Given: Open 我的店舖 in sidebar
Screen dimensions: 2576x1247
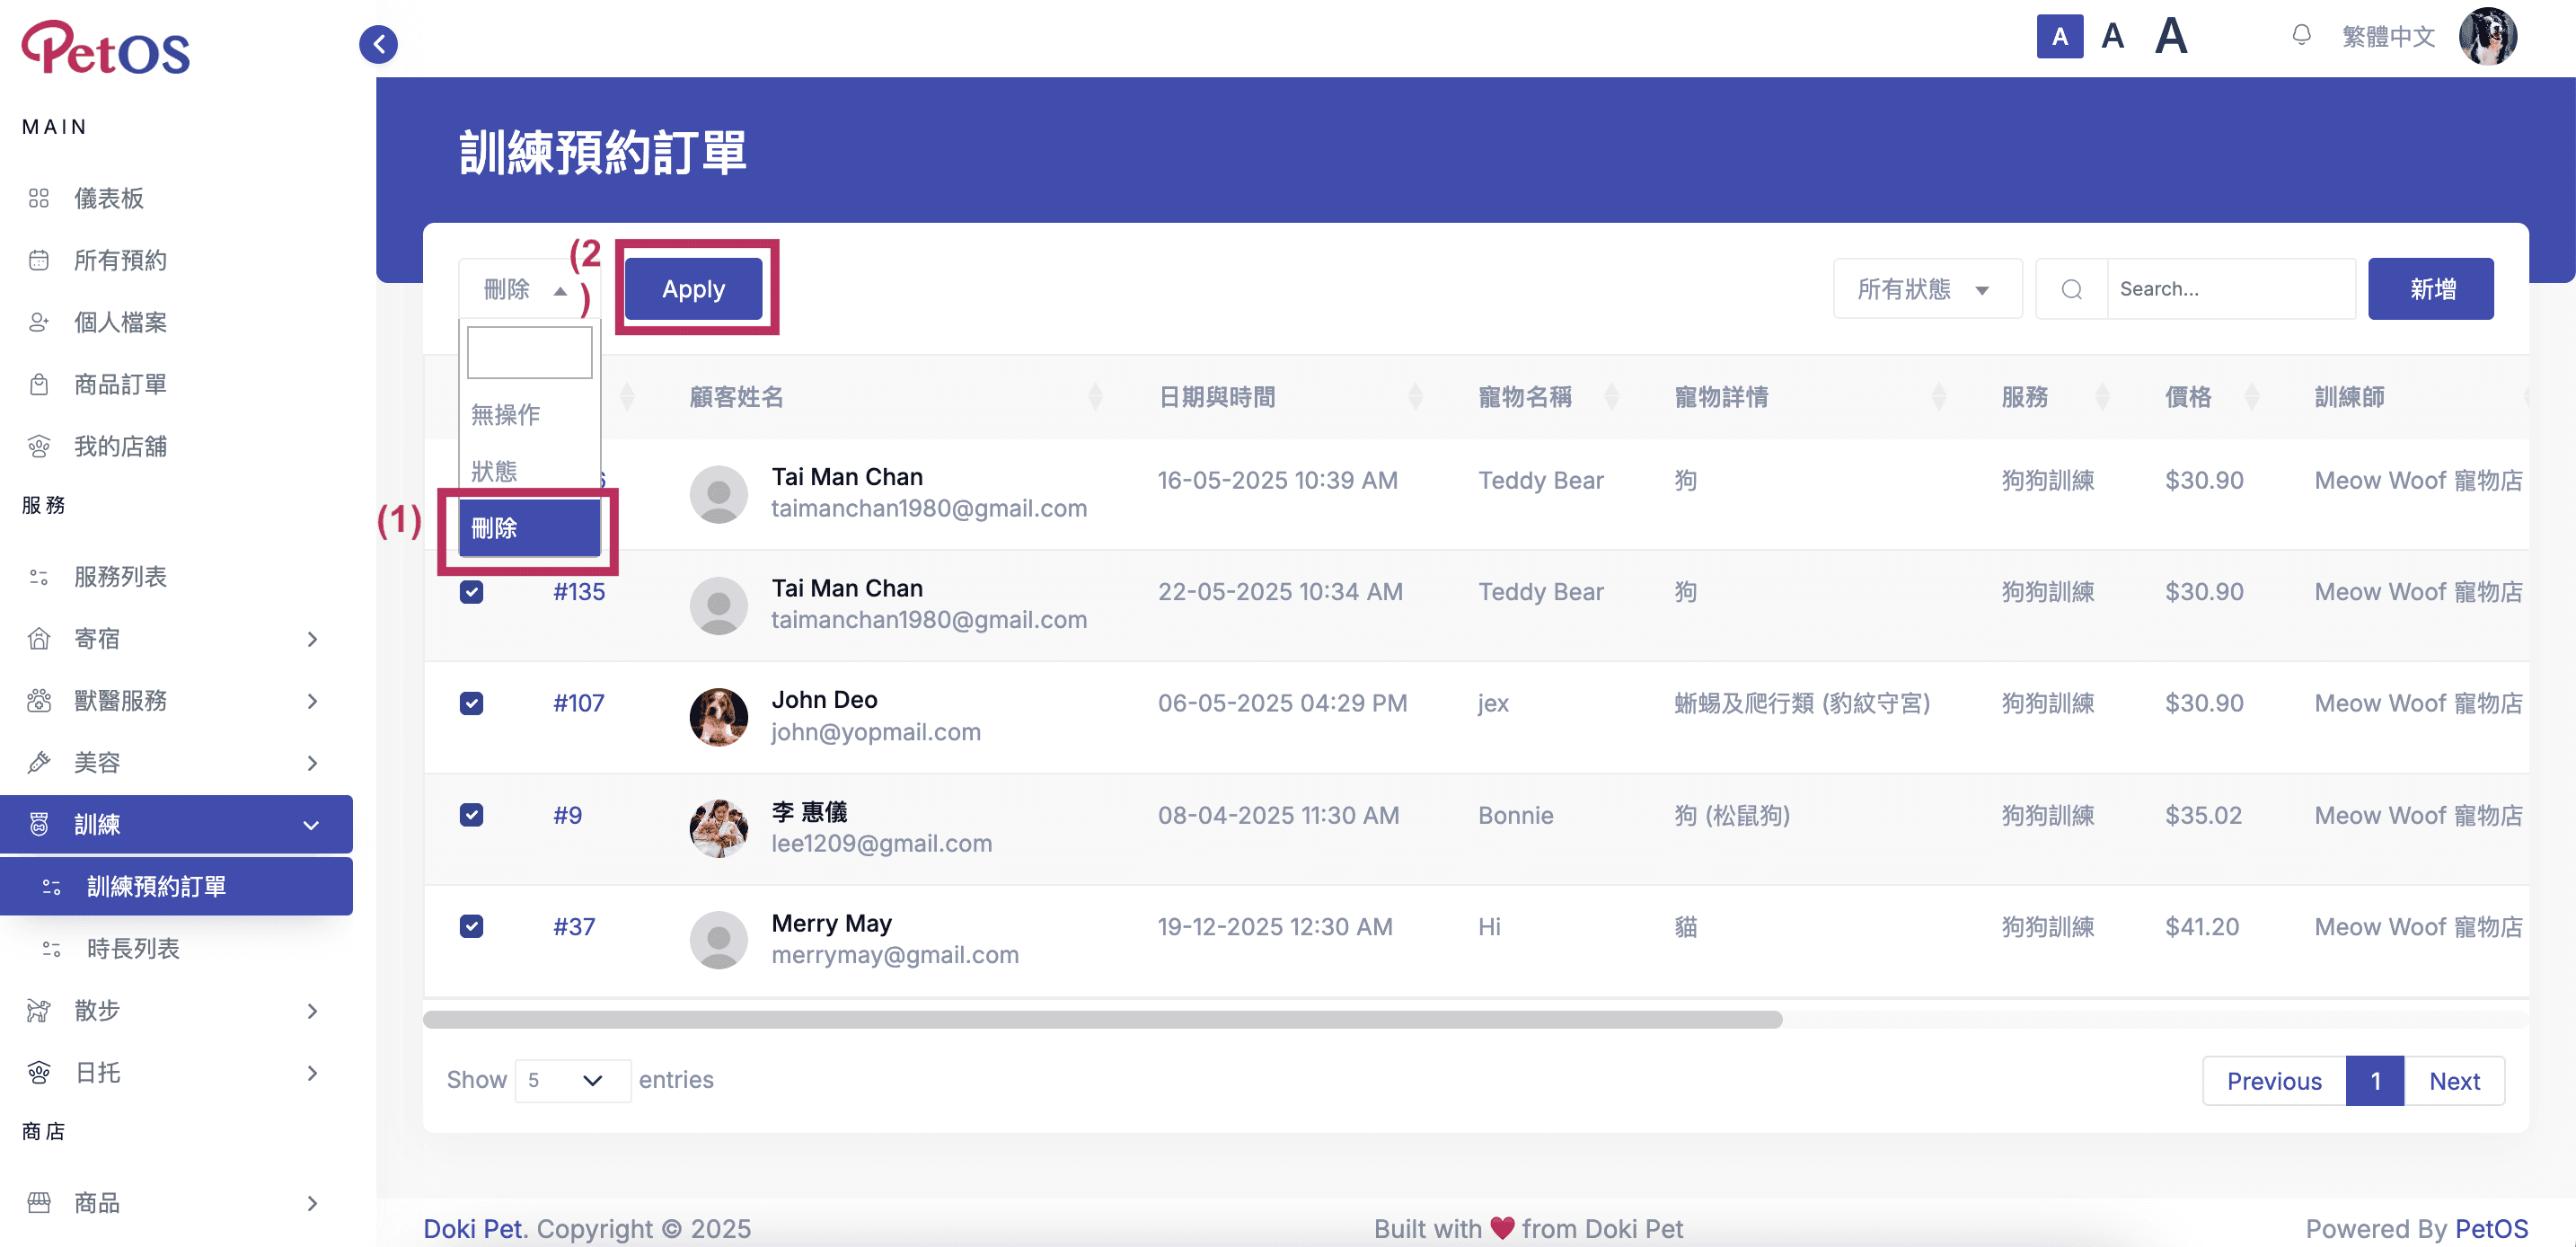Looking at the screenshot, I should (x=120, y=446).
